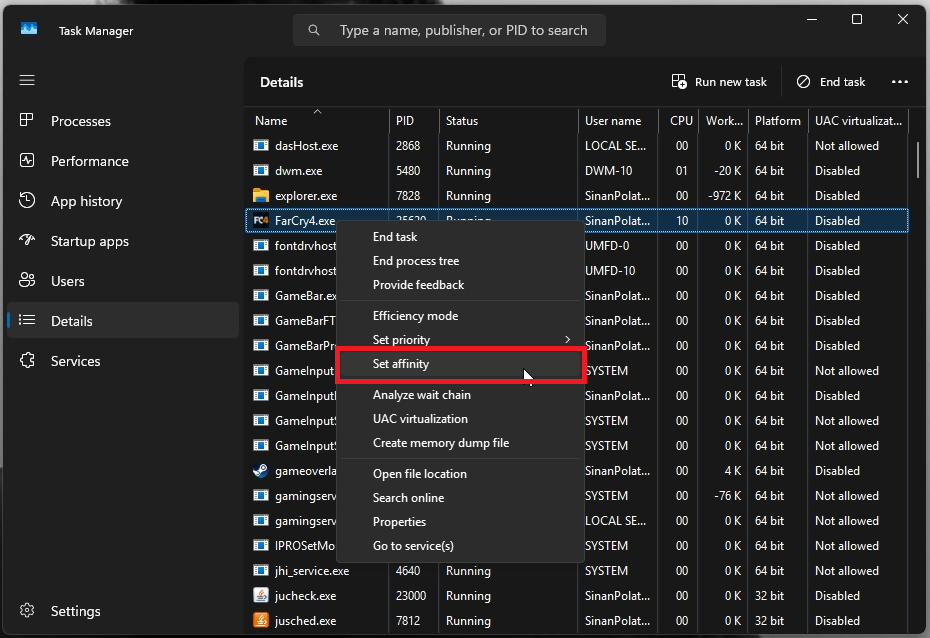Click the Run new task icon

(x=679, y=82)
